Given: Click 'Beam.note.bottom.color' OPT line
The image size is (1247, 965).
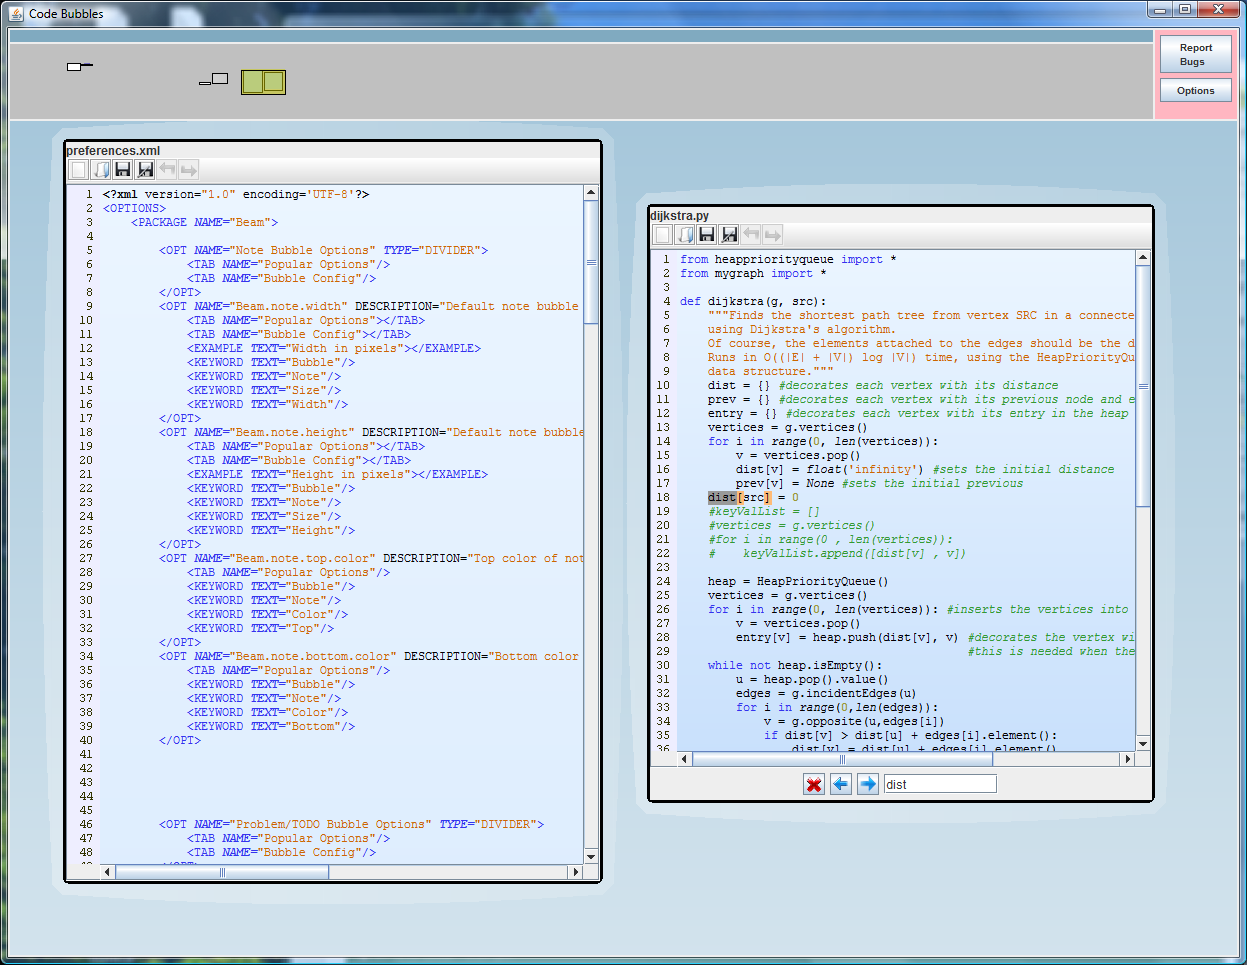Looking at the screenshot, I should coord(369,656).
